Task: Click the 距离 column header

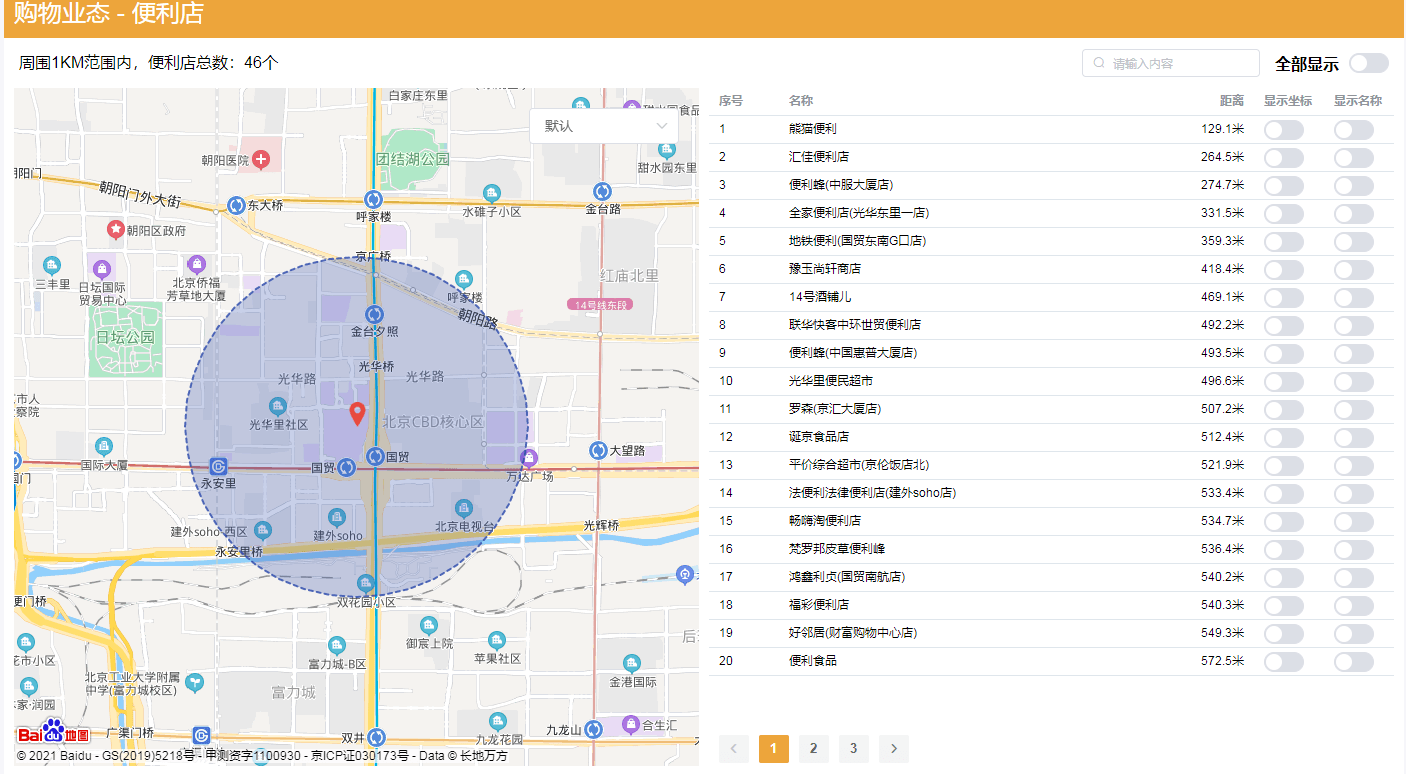Action: click(x=1232, y=101)
